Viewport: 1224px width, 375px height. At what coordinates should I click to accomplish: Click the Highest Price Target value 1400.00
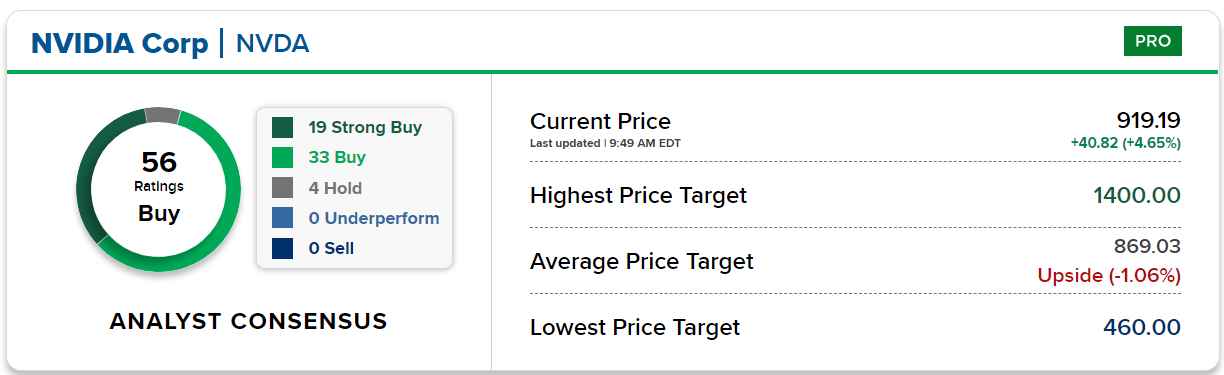point(1139,195)
